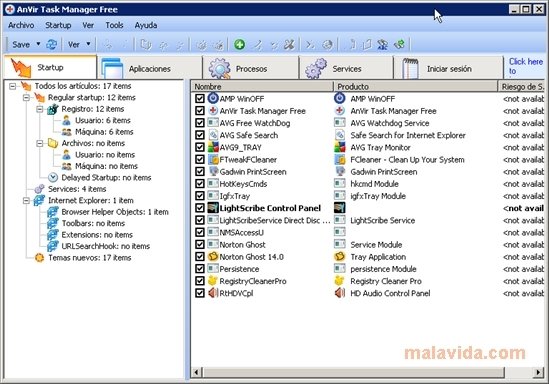Image resolution: width=549 pixels, height=384 pixels.
Task: Click the horizontal scrollbar left arrow
Action: (x=197, y=372)
